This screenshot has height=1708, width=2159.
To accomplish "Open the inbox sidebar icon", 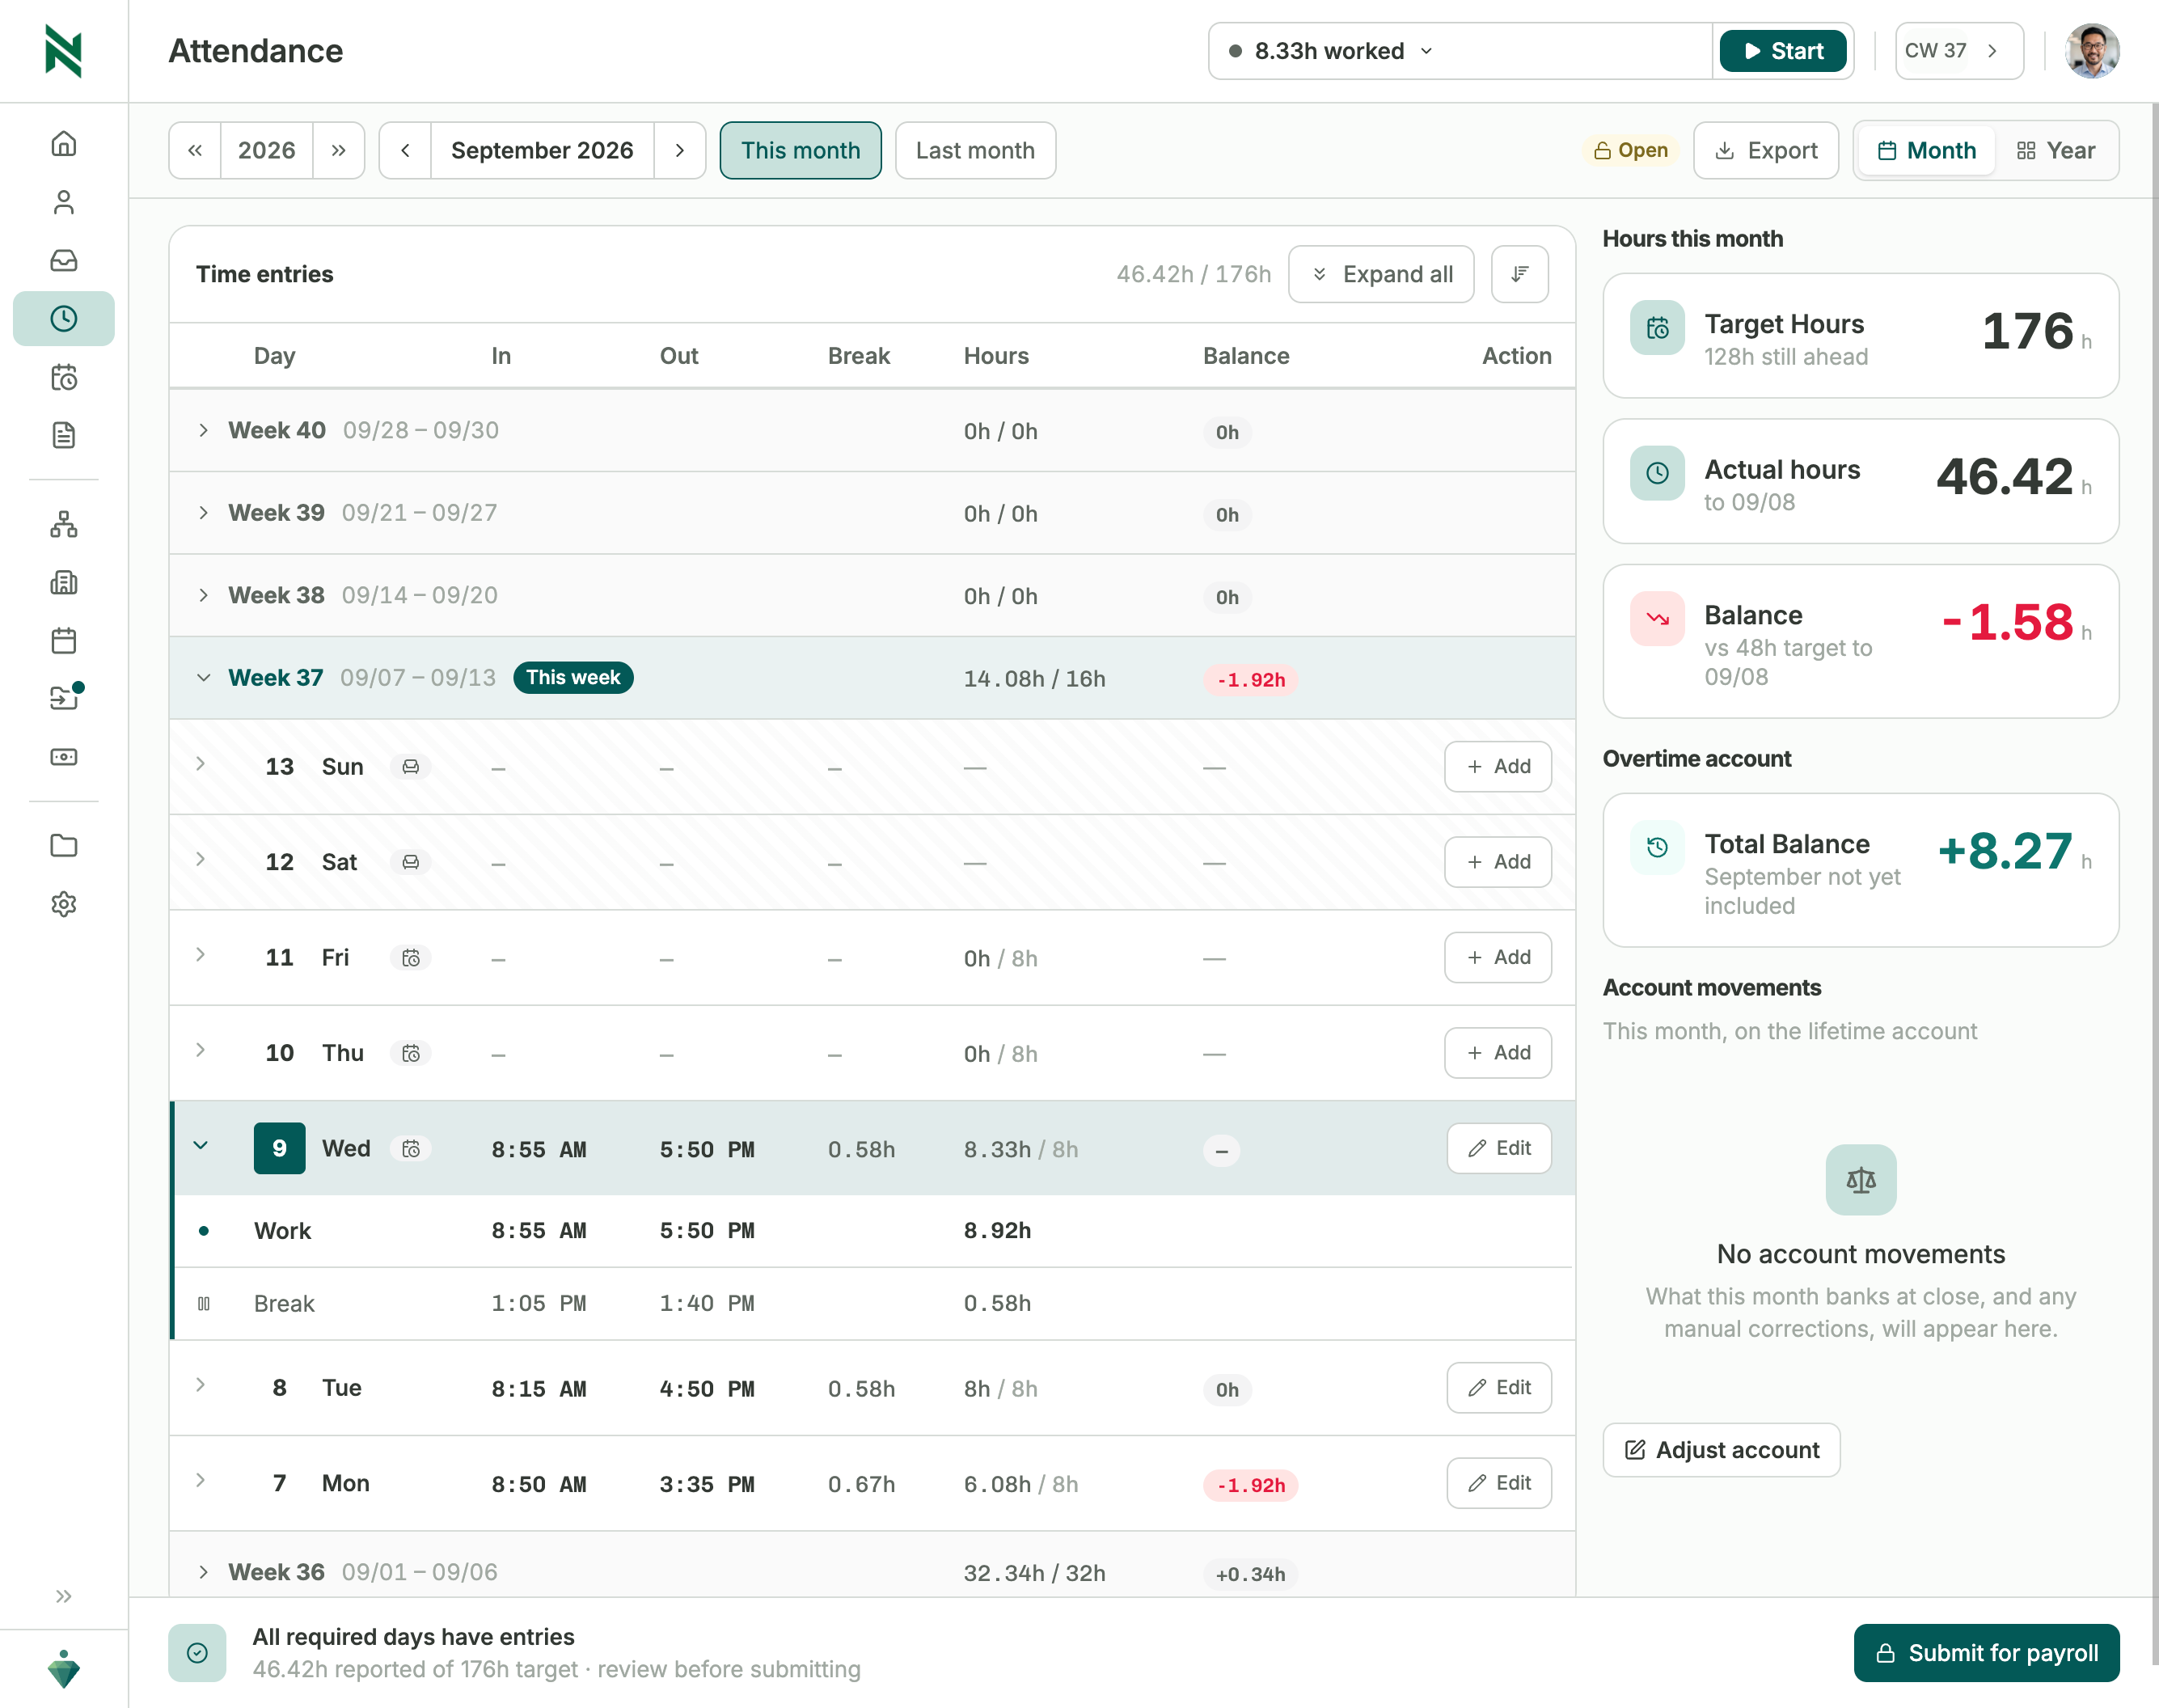I will point(64,260).
